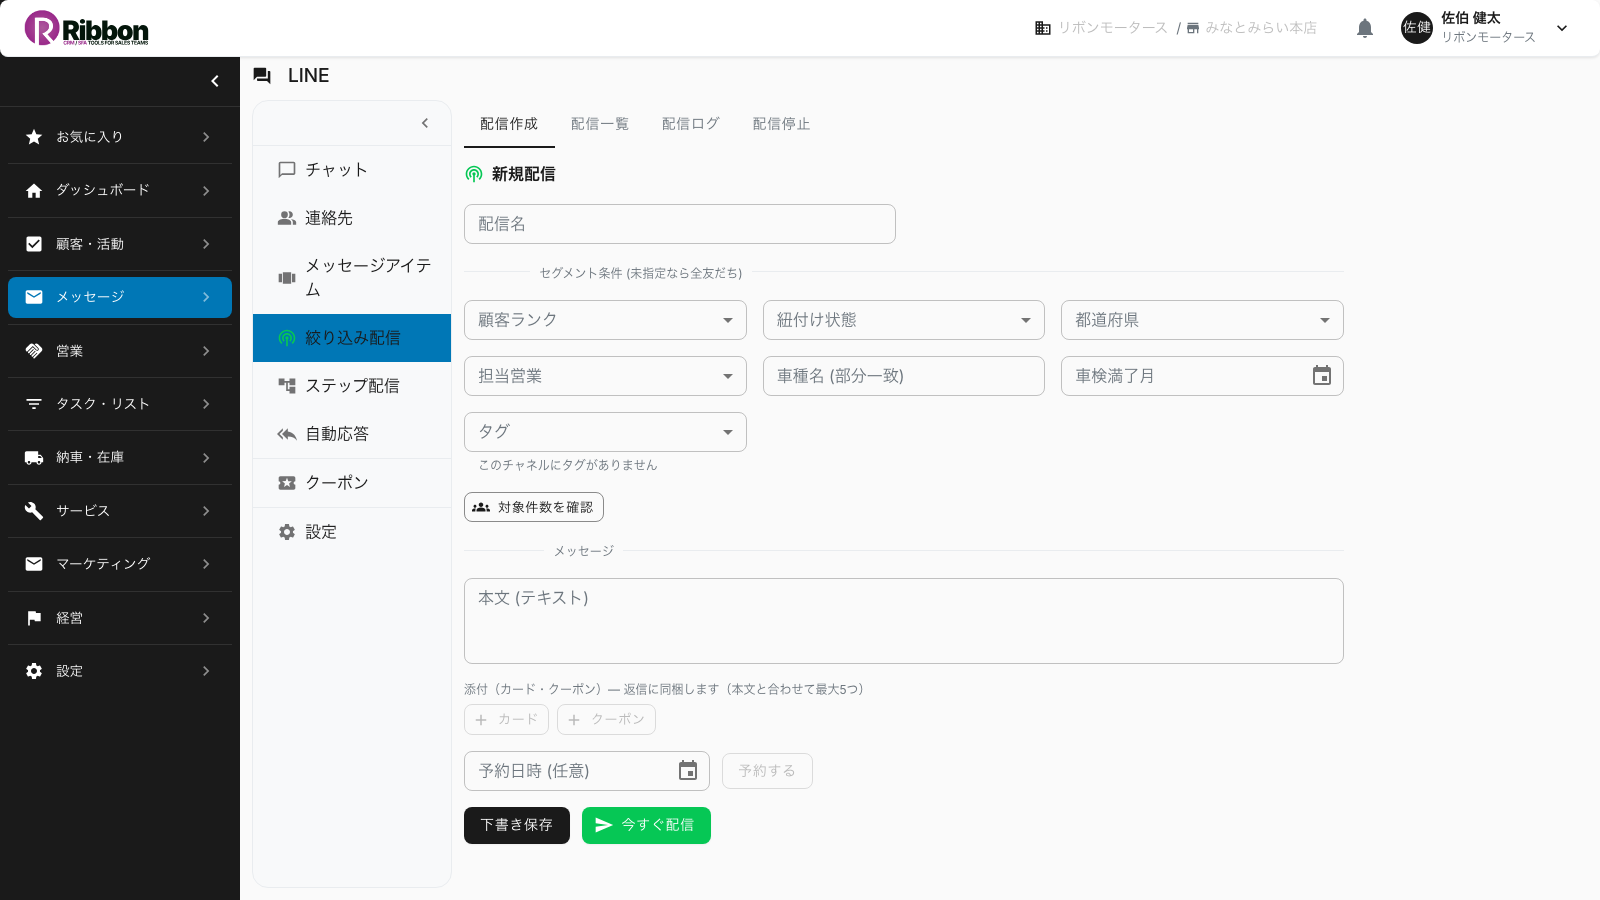Click the 佐健 user avatar

1417,28
